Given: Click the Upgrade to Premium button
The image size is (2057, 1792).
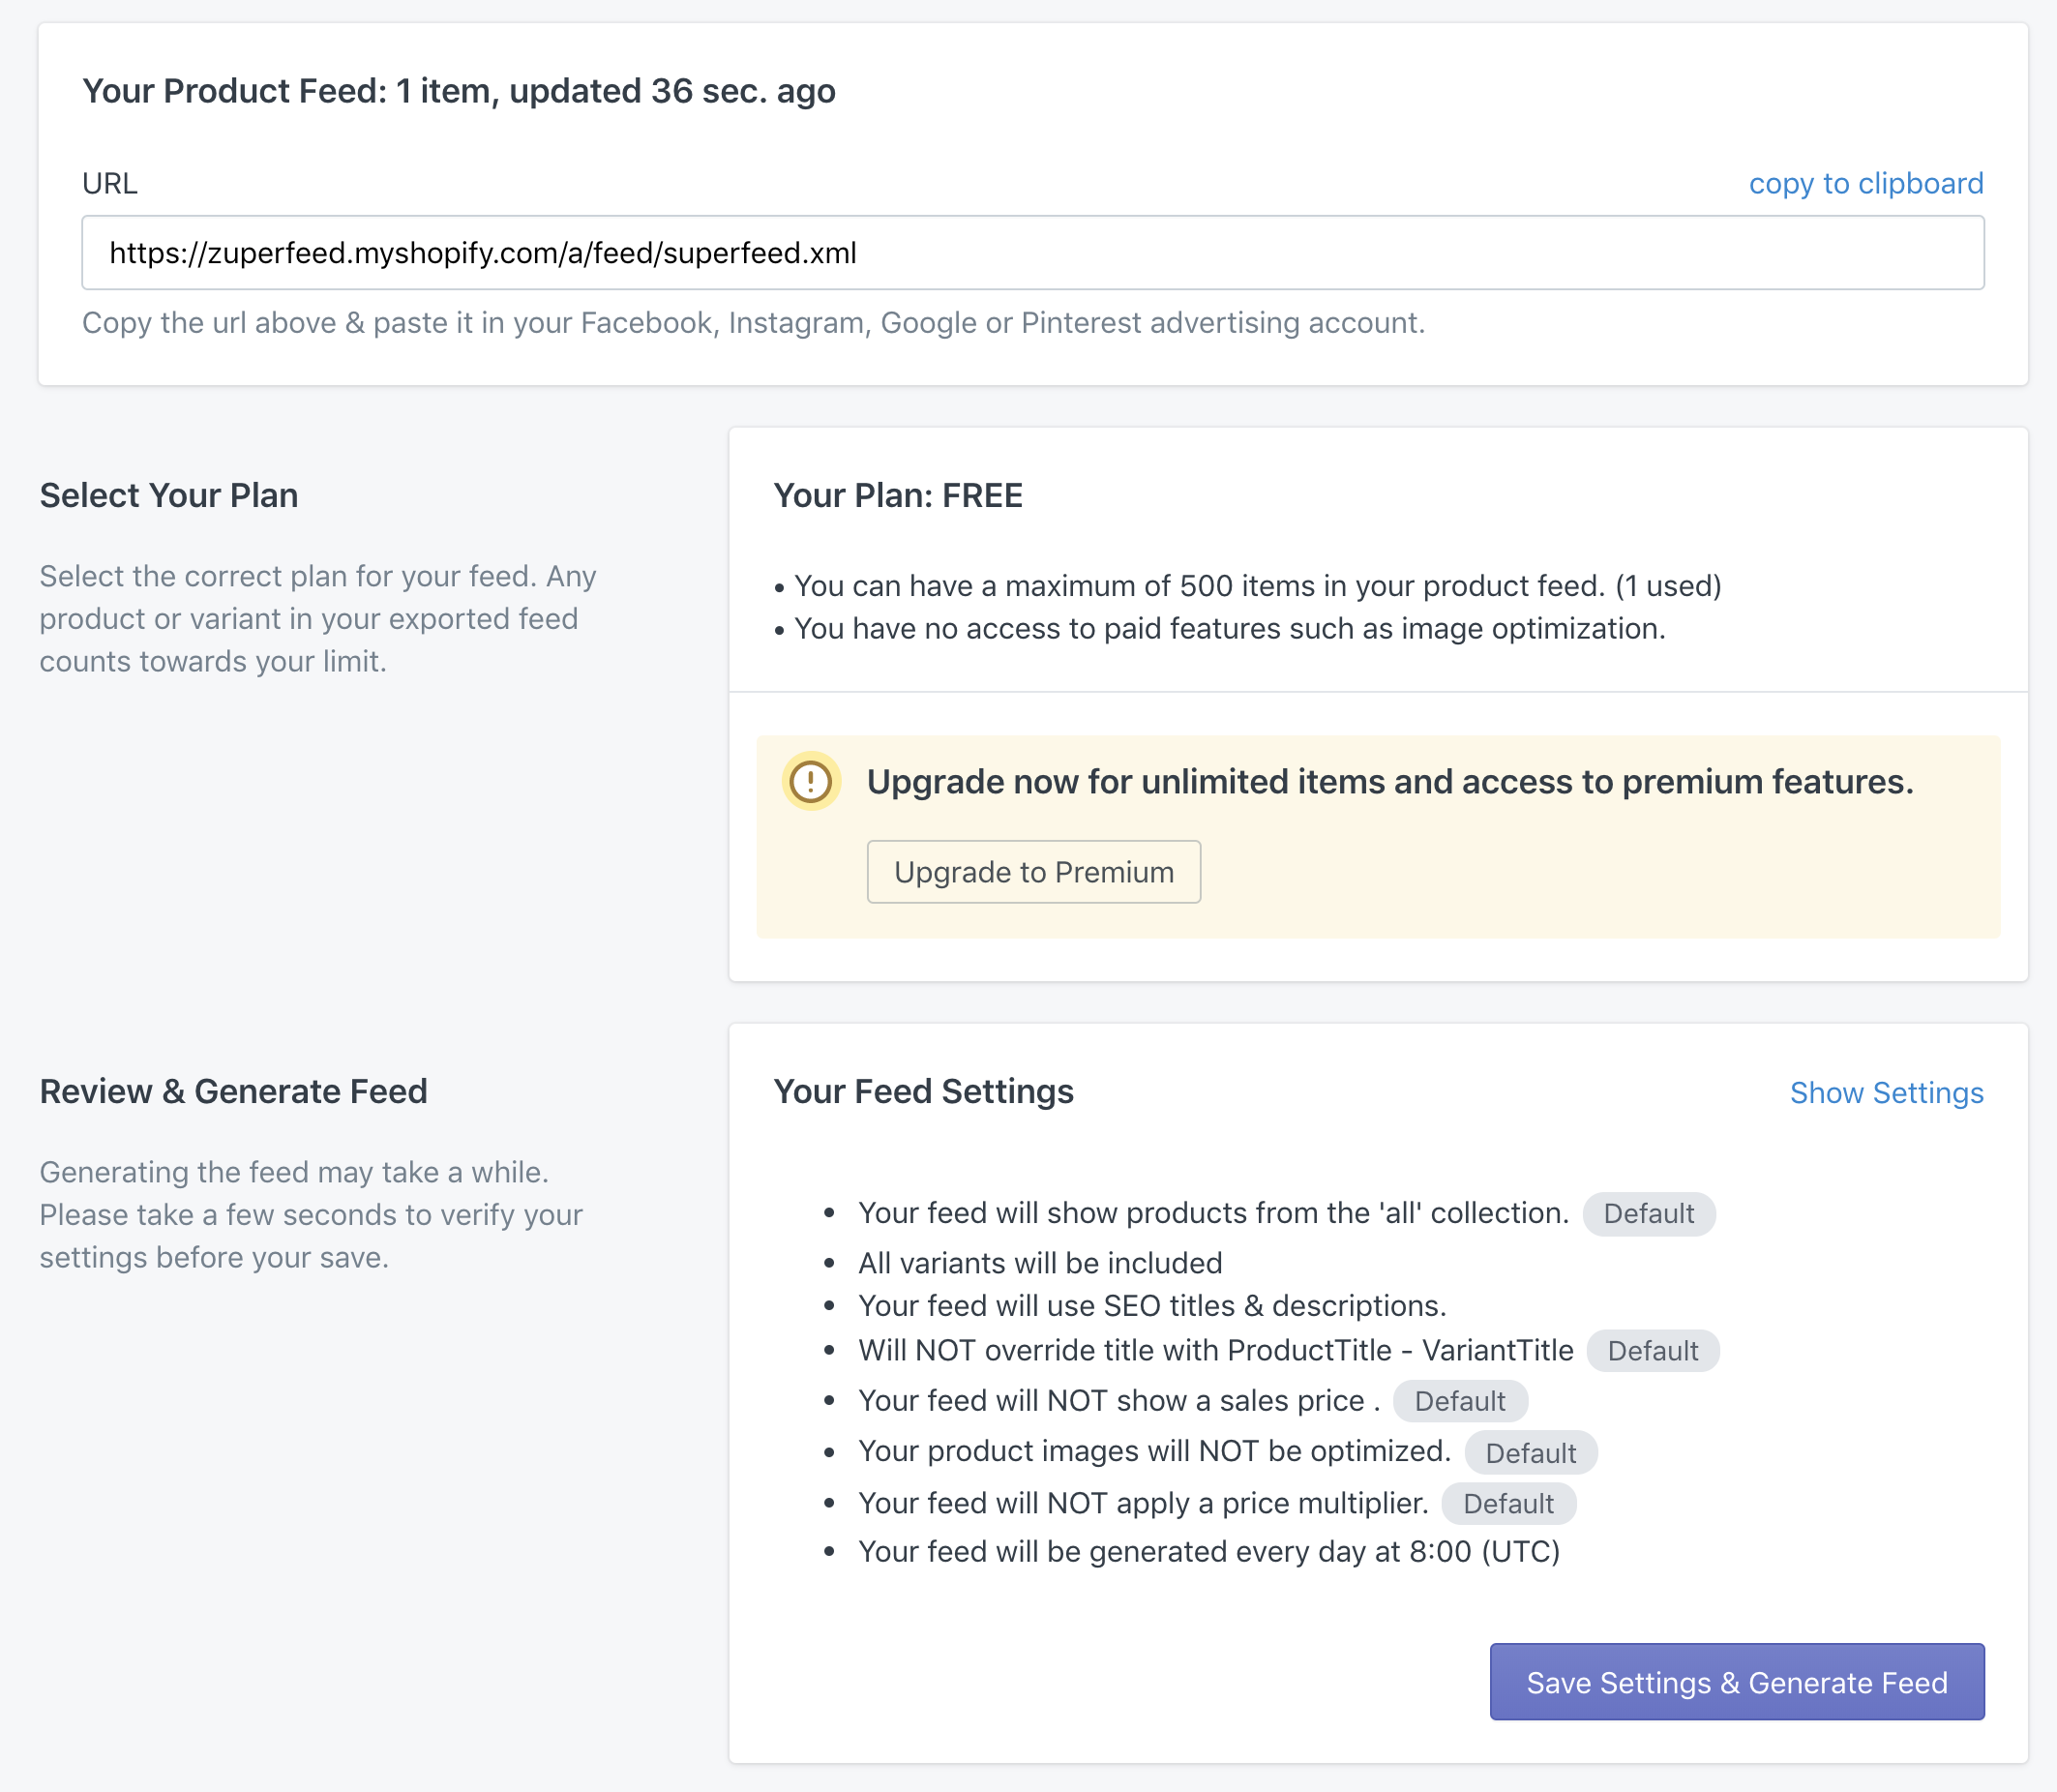Looking at the screenshot, I should pyautogui.click(x=1033, y=872).
